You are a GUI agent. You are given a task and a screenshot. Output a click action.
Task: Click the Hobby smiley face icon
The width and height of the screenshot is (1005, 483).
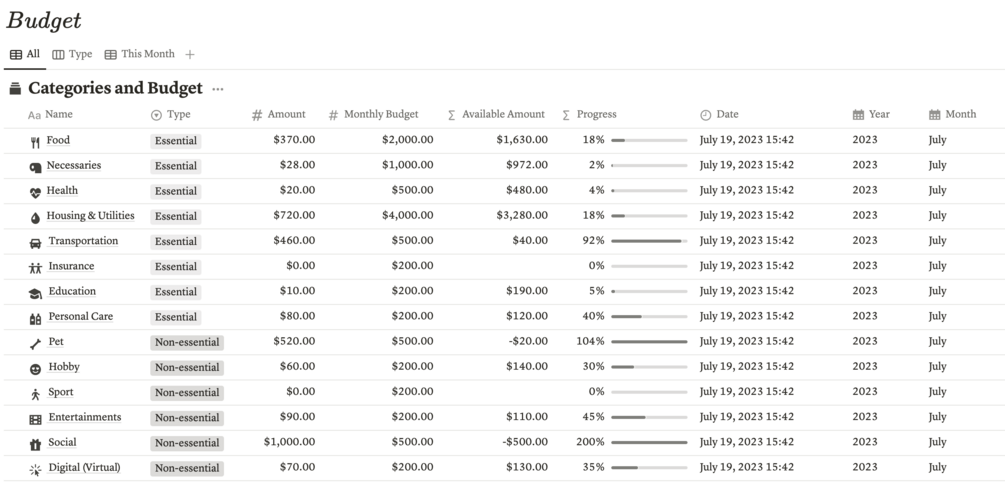(35, 368)
